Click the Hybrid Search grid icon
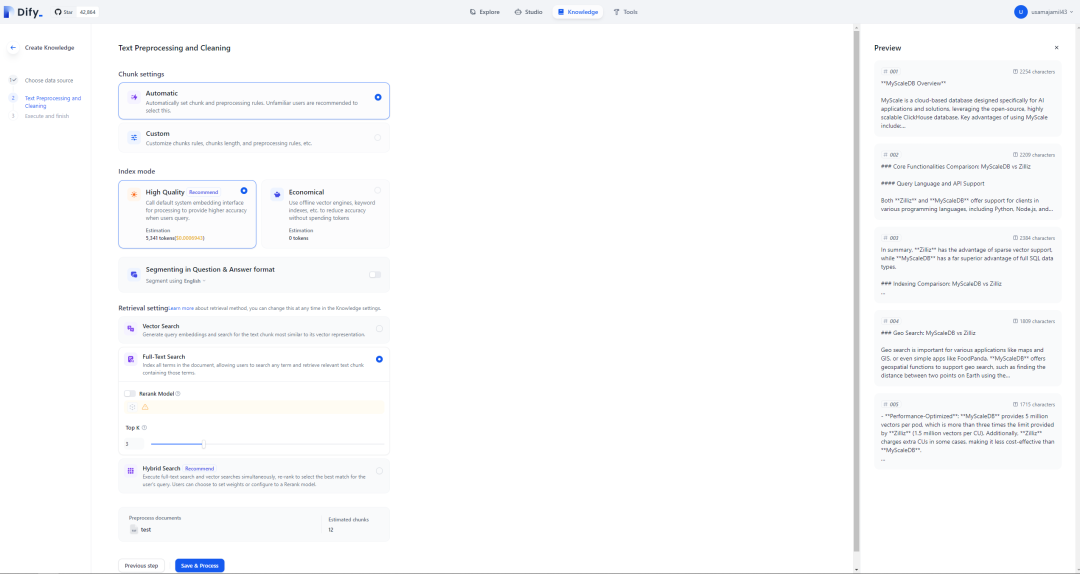Image resolution: width=1080 pixels, height=574 pixels. pos(130,471)
